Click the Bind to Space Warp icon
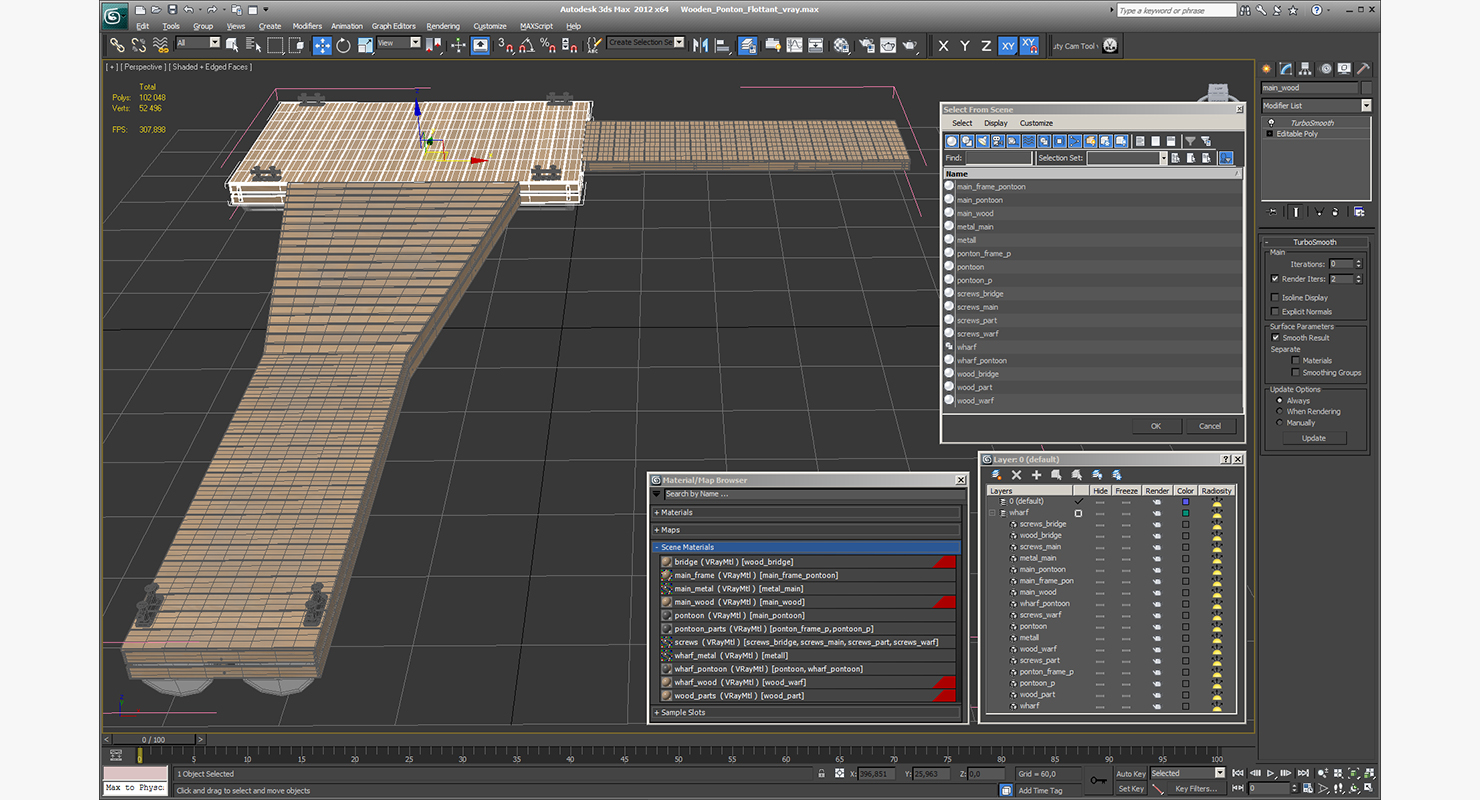The image size is (1480, 800). coord(161,45)
